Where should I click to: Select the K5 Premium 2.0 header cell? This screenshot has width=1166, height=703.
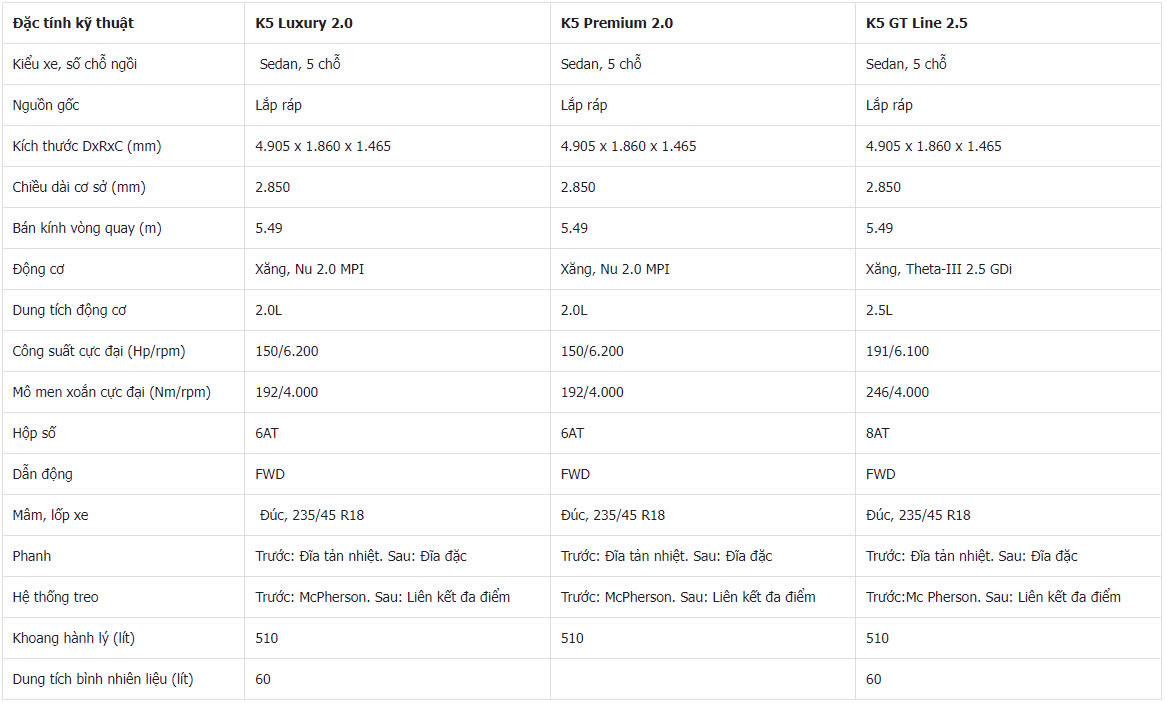pyautogui.click(x=703, y=23)
